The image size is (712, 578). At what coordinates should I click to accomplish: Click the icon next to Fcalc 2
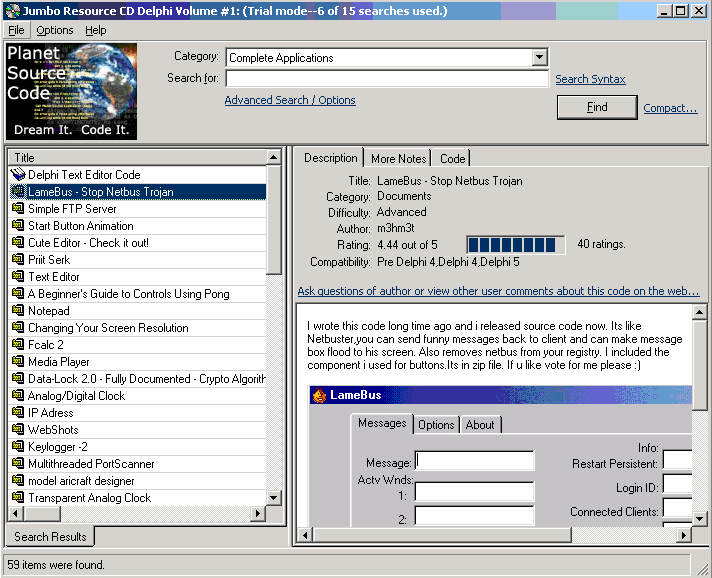(18, 344)
